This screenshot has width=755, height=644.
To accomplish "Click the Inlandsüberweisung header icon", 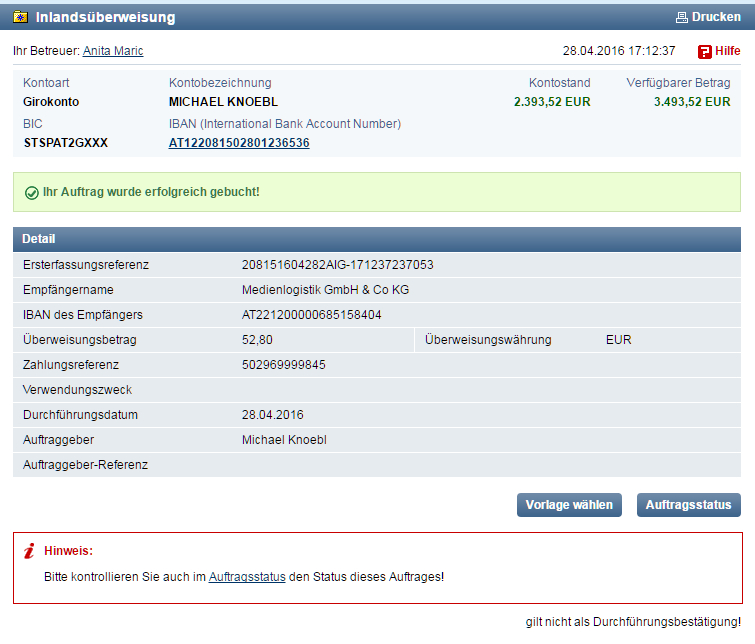I will (x=20, y=17).
